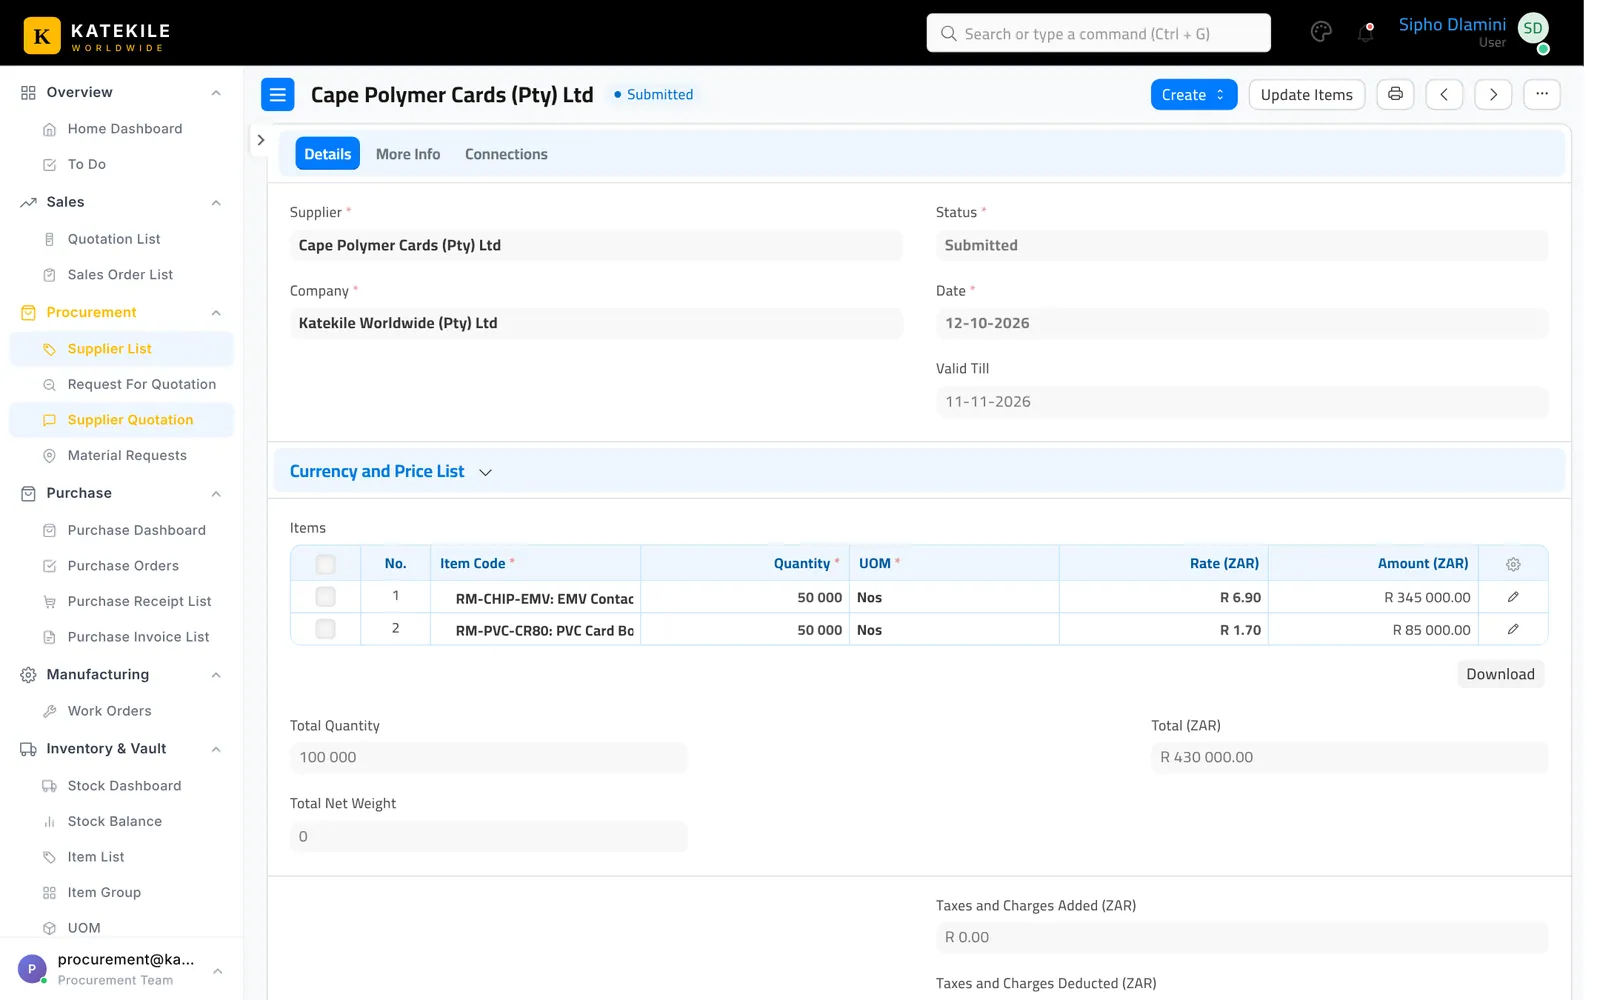This screenshot has width=1600, height=1000.
Task: Click the blue sidebar menu icon
Action: click(278, 94)
